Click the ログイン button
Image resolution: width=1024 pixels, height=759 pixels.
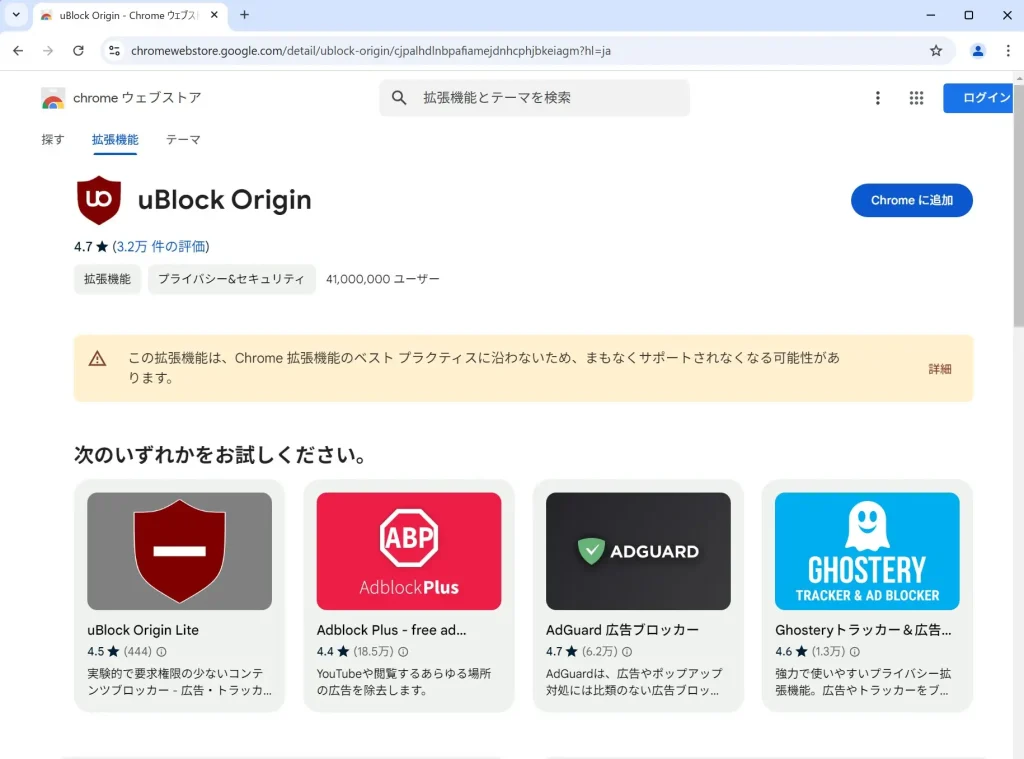click(986, 98)
